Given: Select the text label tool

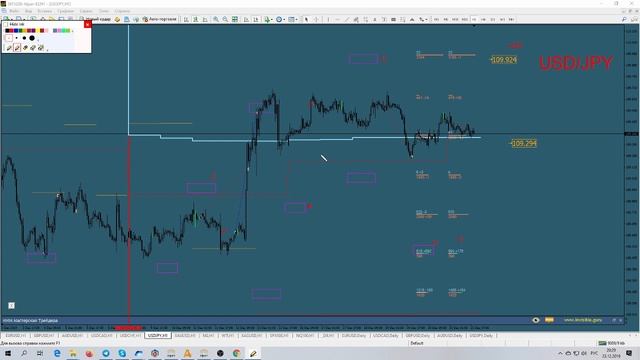Looking at the screenshot, I should [x=384, y=19].
